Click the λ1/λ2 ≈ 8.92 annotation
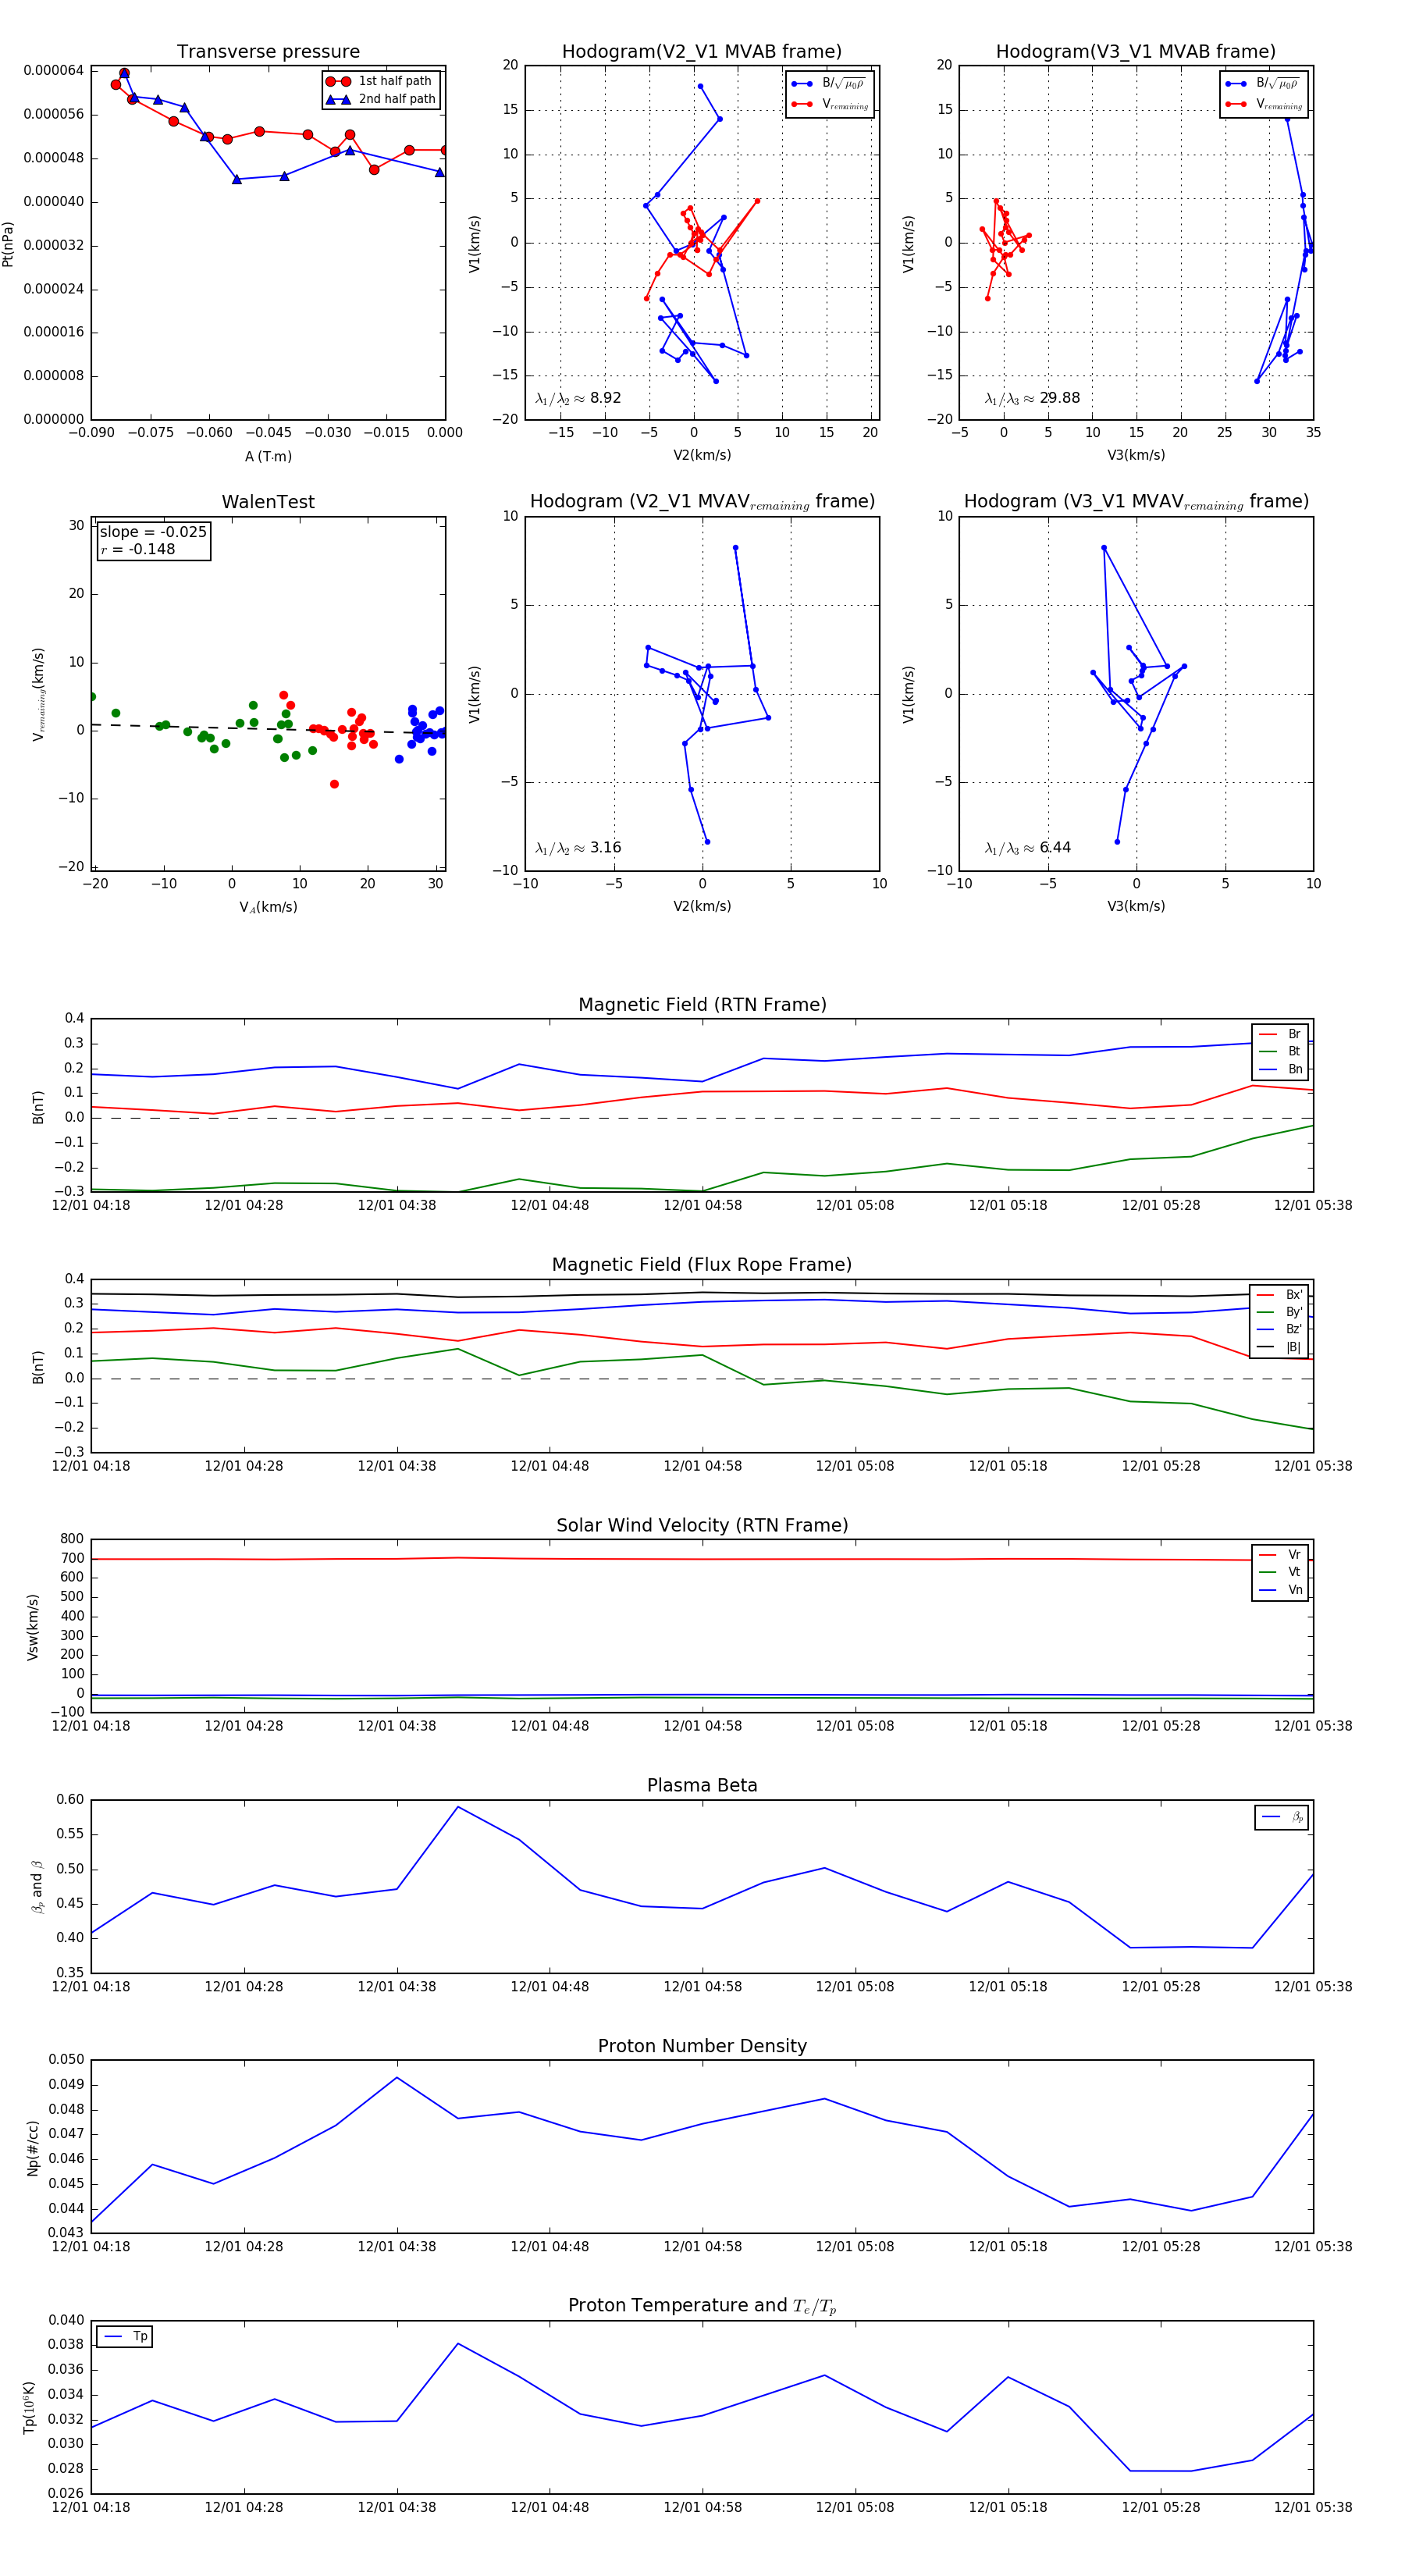The image size is (1405, 2576). (x=578, y=398)
